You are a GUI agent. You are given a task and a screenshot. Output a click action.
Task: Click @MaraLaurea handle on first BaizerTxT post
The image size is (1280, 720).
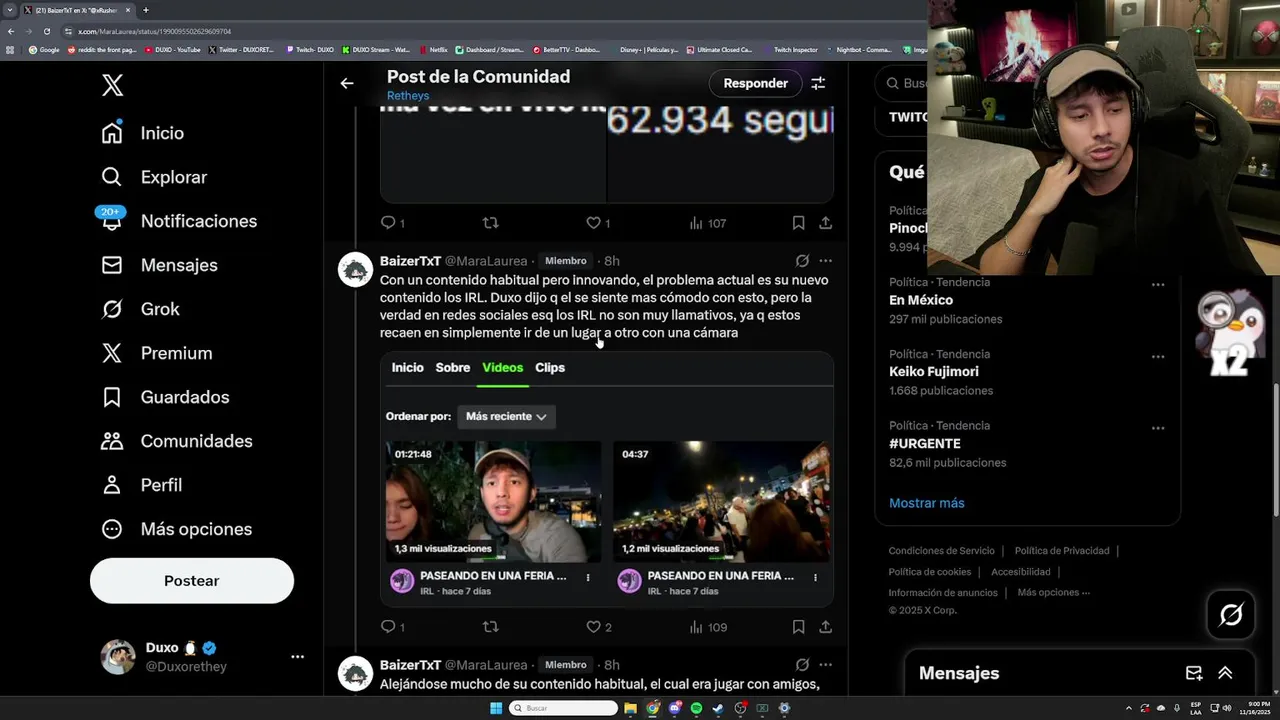[x=486, y=261]
